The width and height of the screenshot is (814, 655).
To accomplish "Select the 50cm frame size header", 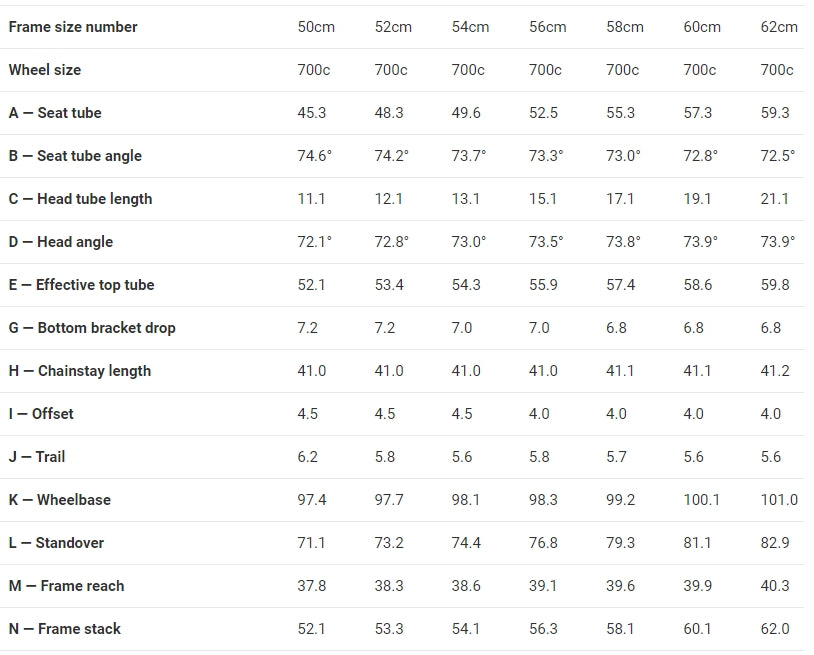I will pos(316,27).
